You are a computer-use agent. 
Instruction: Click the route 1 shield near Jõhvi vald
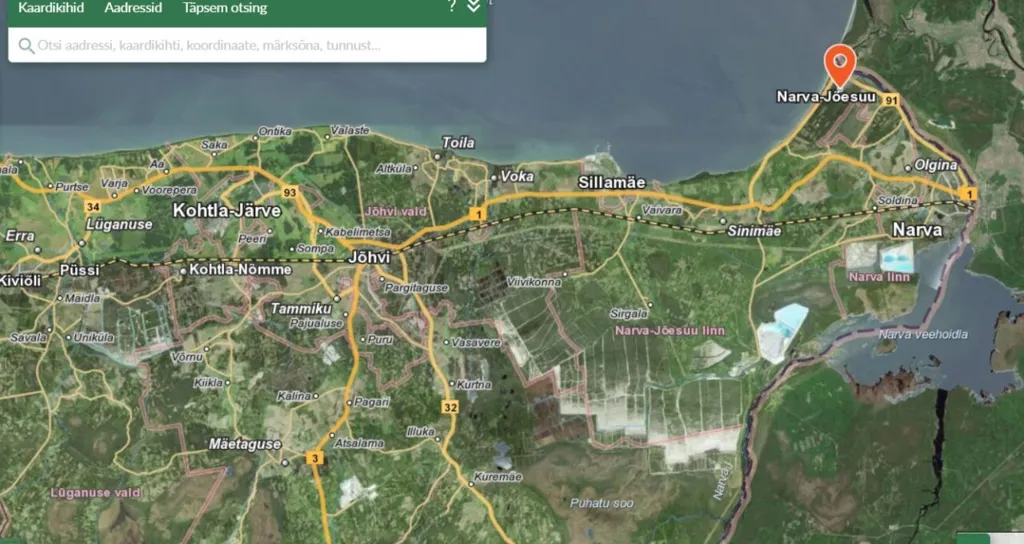[478, 214]
